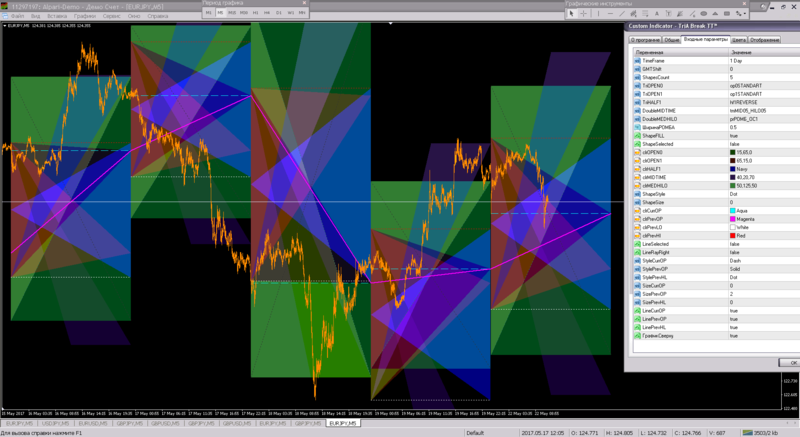800x437 pixels.
Task: Choose the W1 weekly timeframe
Action: (x=291, y=12)
